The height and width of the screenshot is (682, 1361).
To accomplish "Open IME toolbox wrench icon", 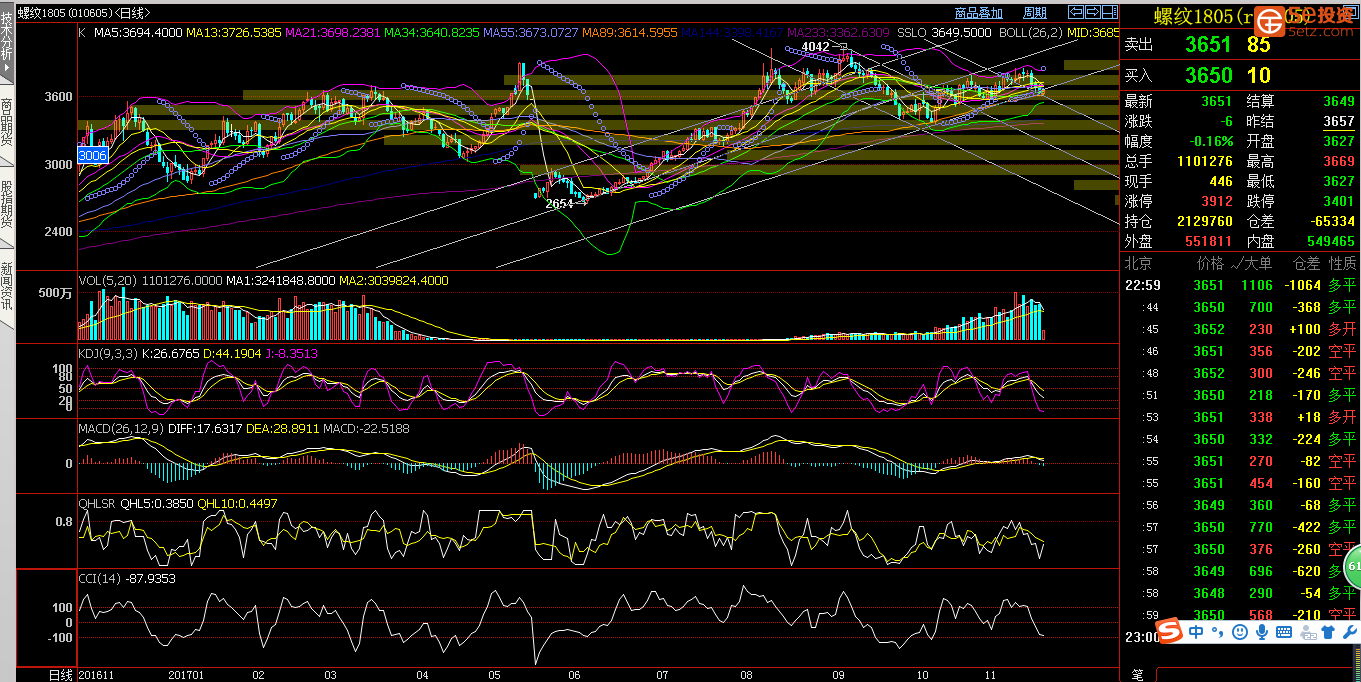I will [x=1349, y=632].
